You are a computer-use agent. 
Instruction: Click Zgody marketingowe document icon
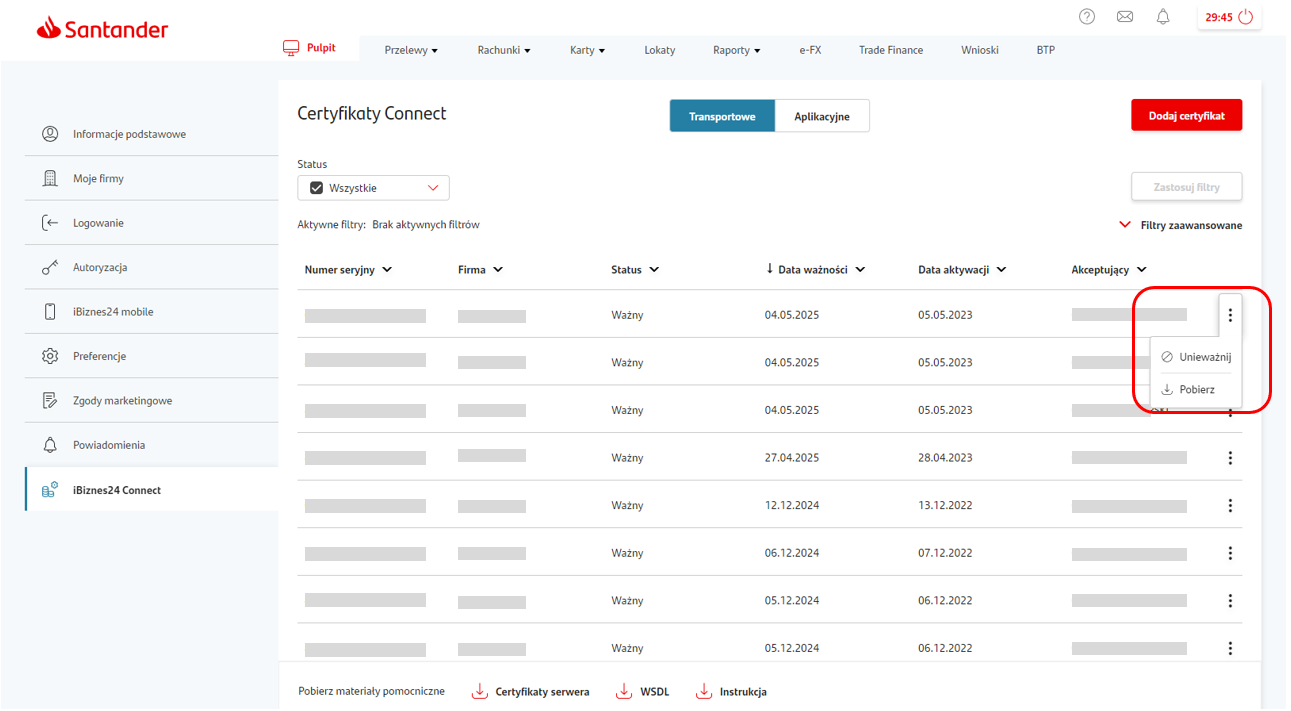click(x=50, y=400)
